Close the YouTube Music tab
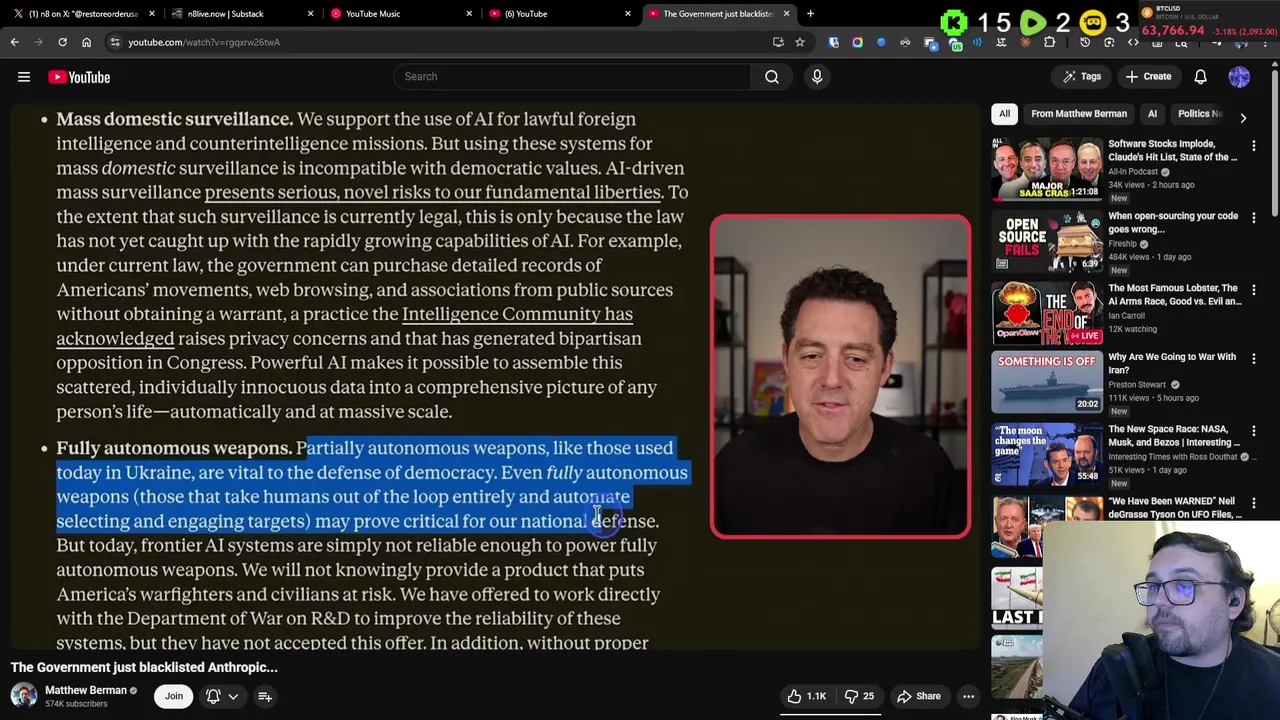1280x720 pixels. pos(469,14)
